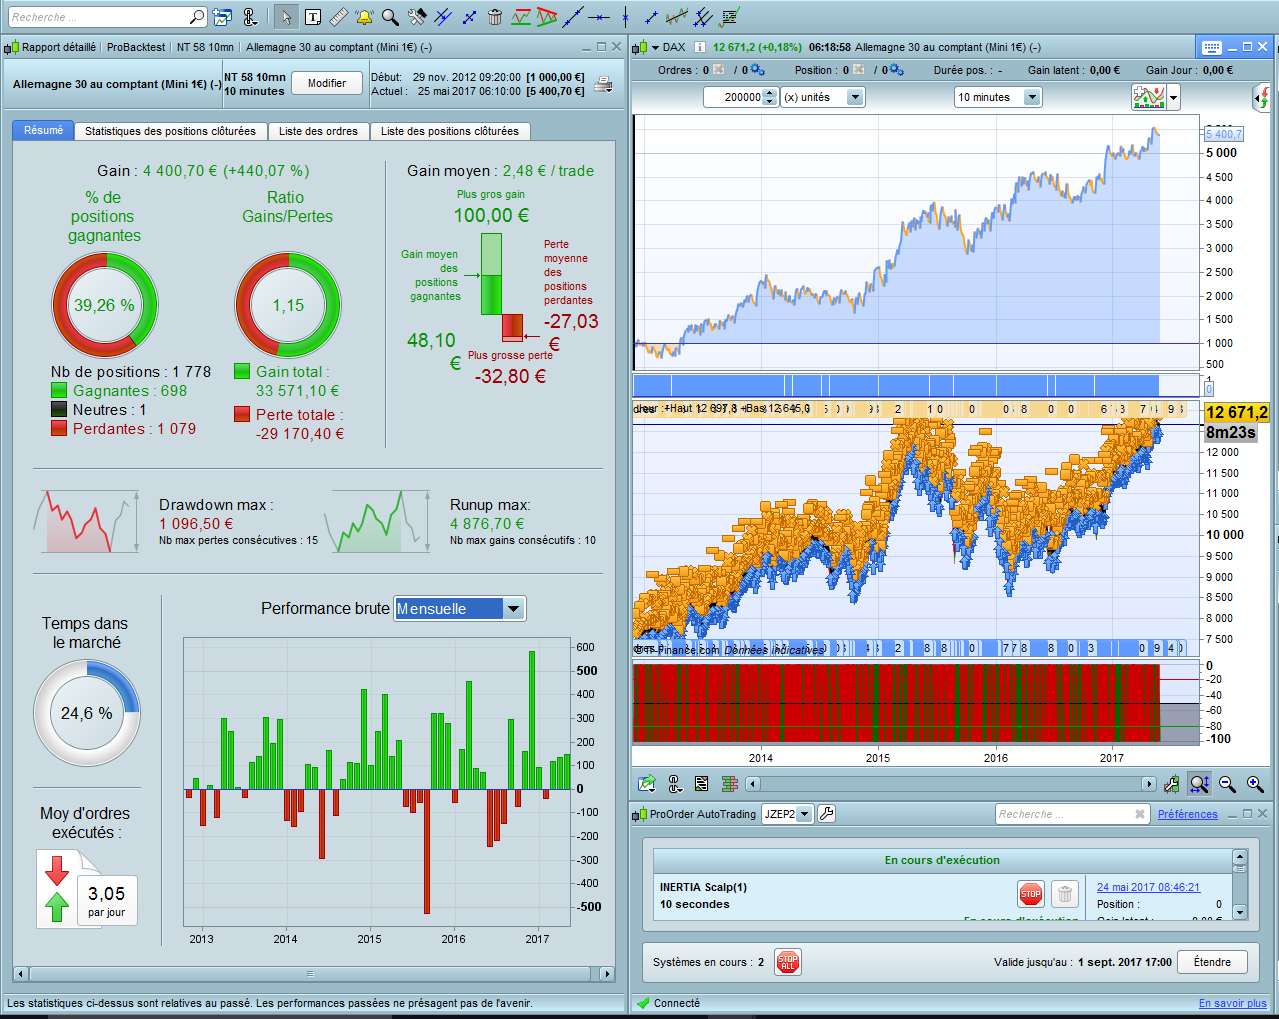Open Statistiques des positions clôturées tab
This screenshot has height=1019, width=1279.
(x=170, y=131)
